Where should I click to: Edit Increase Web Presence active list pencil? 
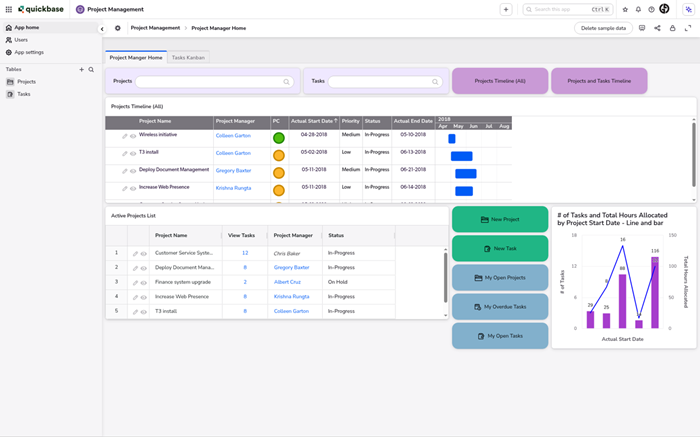135,297
